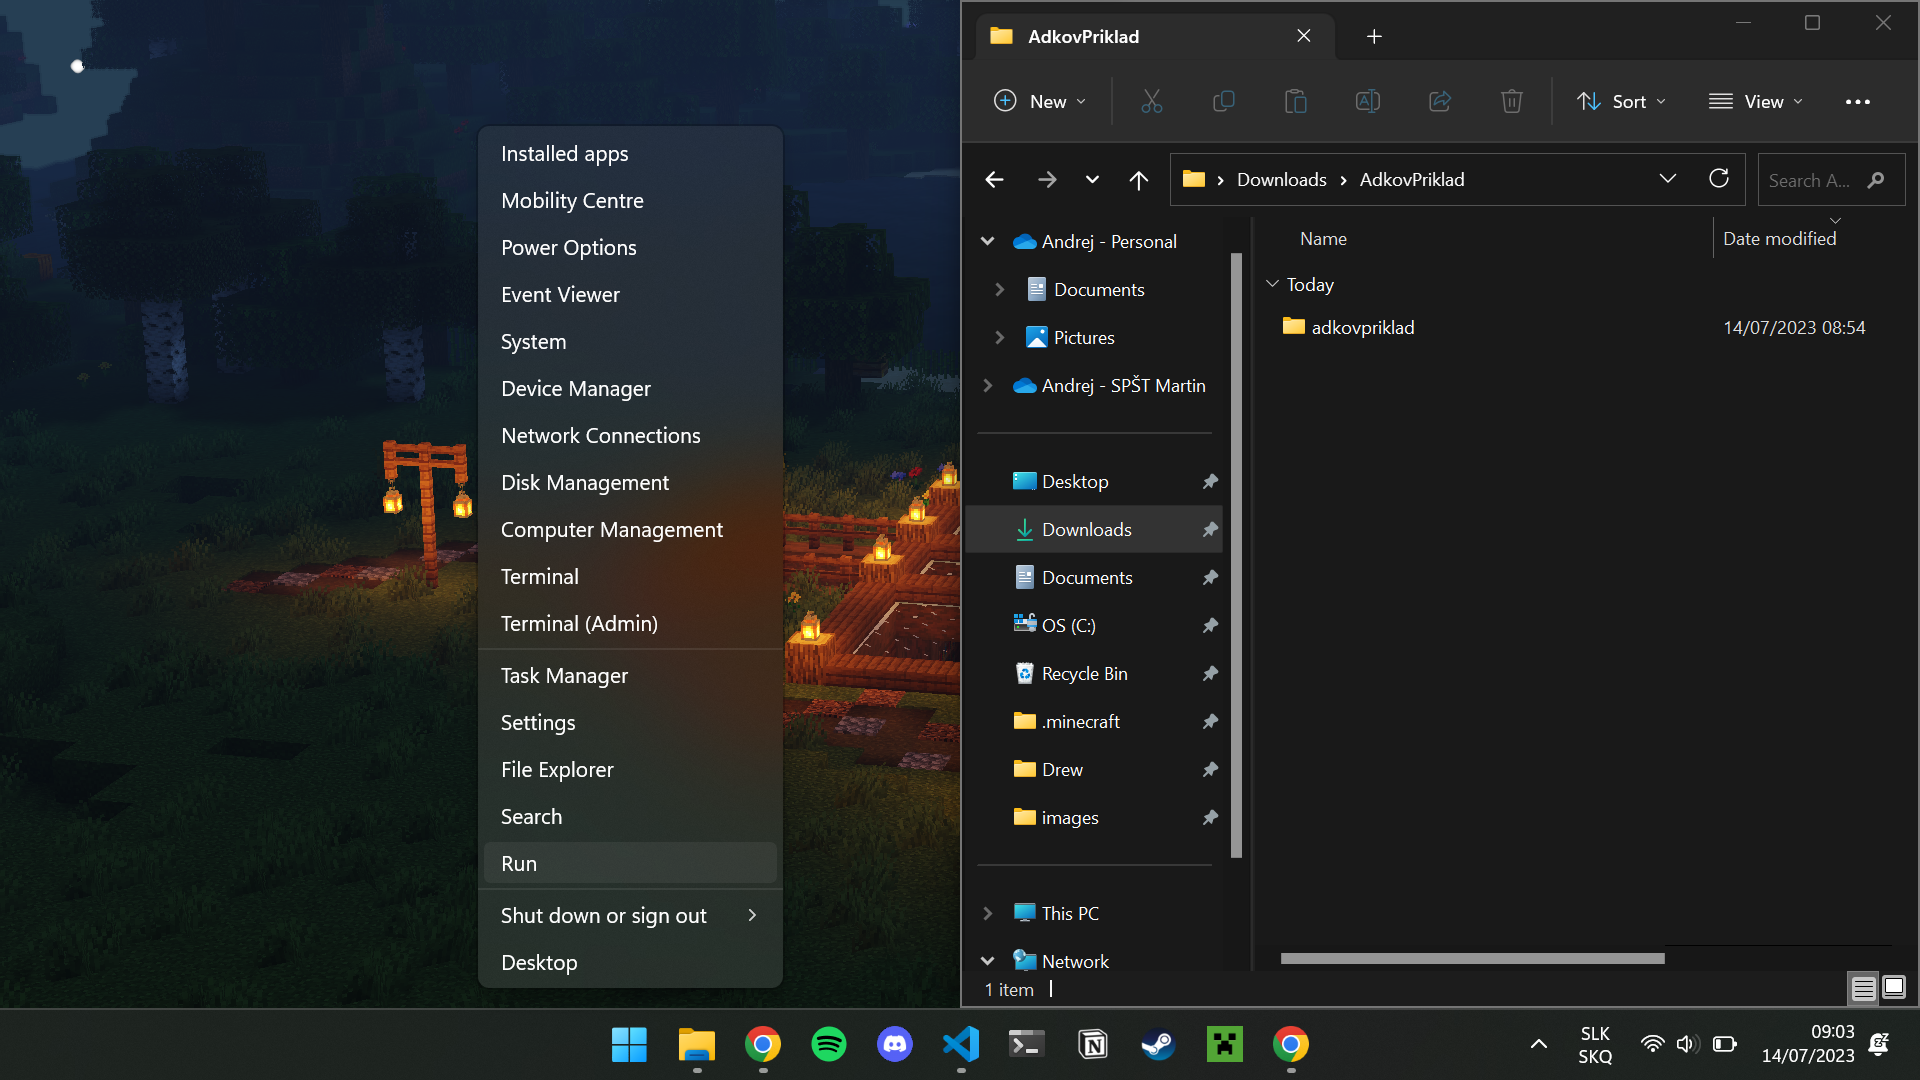The height and width of the screenshot is (1080, 1920).
Task: Open Minecraft creeper icon on taskbar
Action: coord(1225,1044)
